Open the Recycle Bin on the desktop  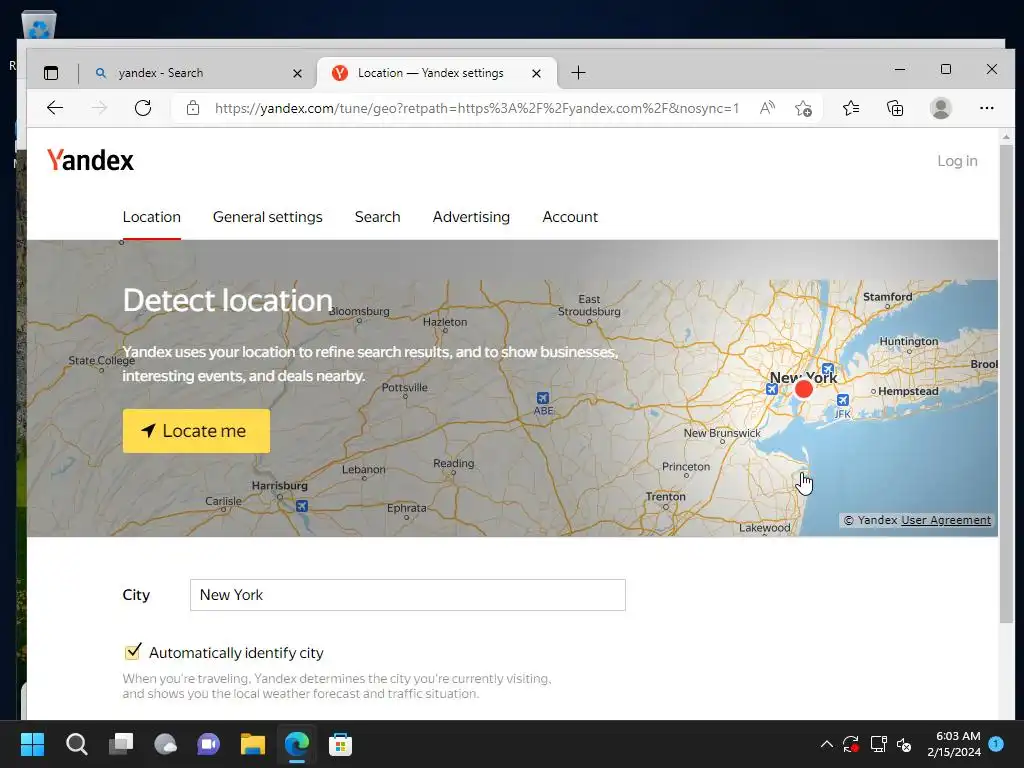pyautogui.click(x=39, y=25)
